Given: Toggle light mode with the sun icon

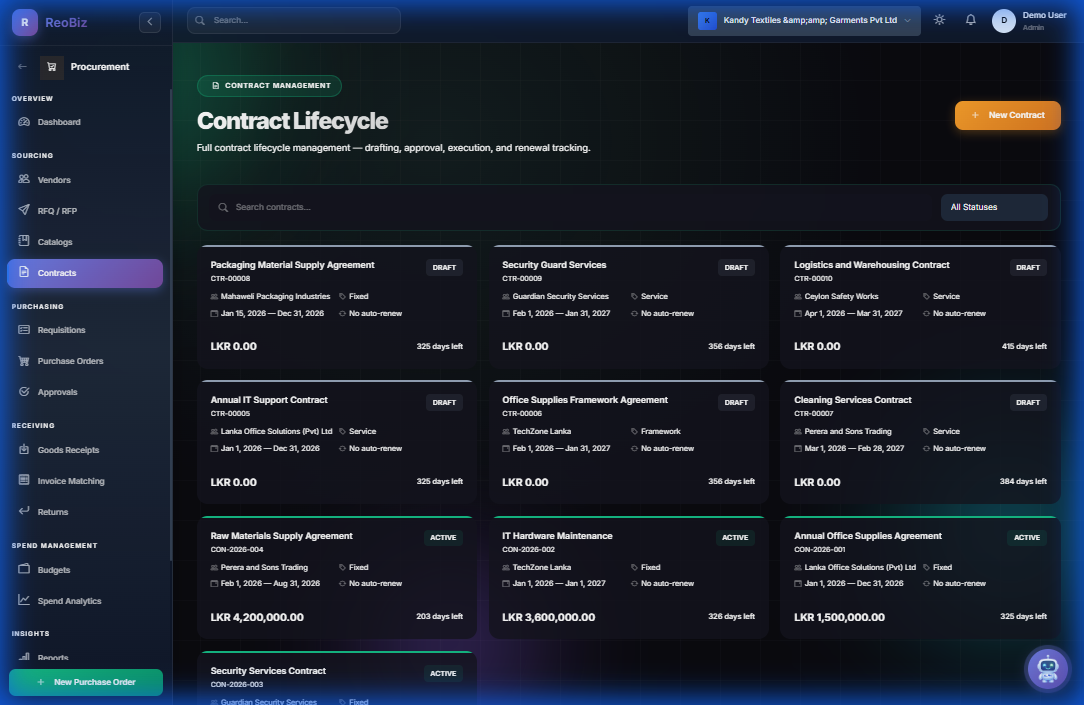Looking at the screenshot, I should (x=938, y=19).
